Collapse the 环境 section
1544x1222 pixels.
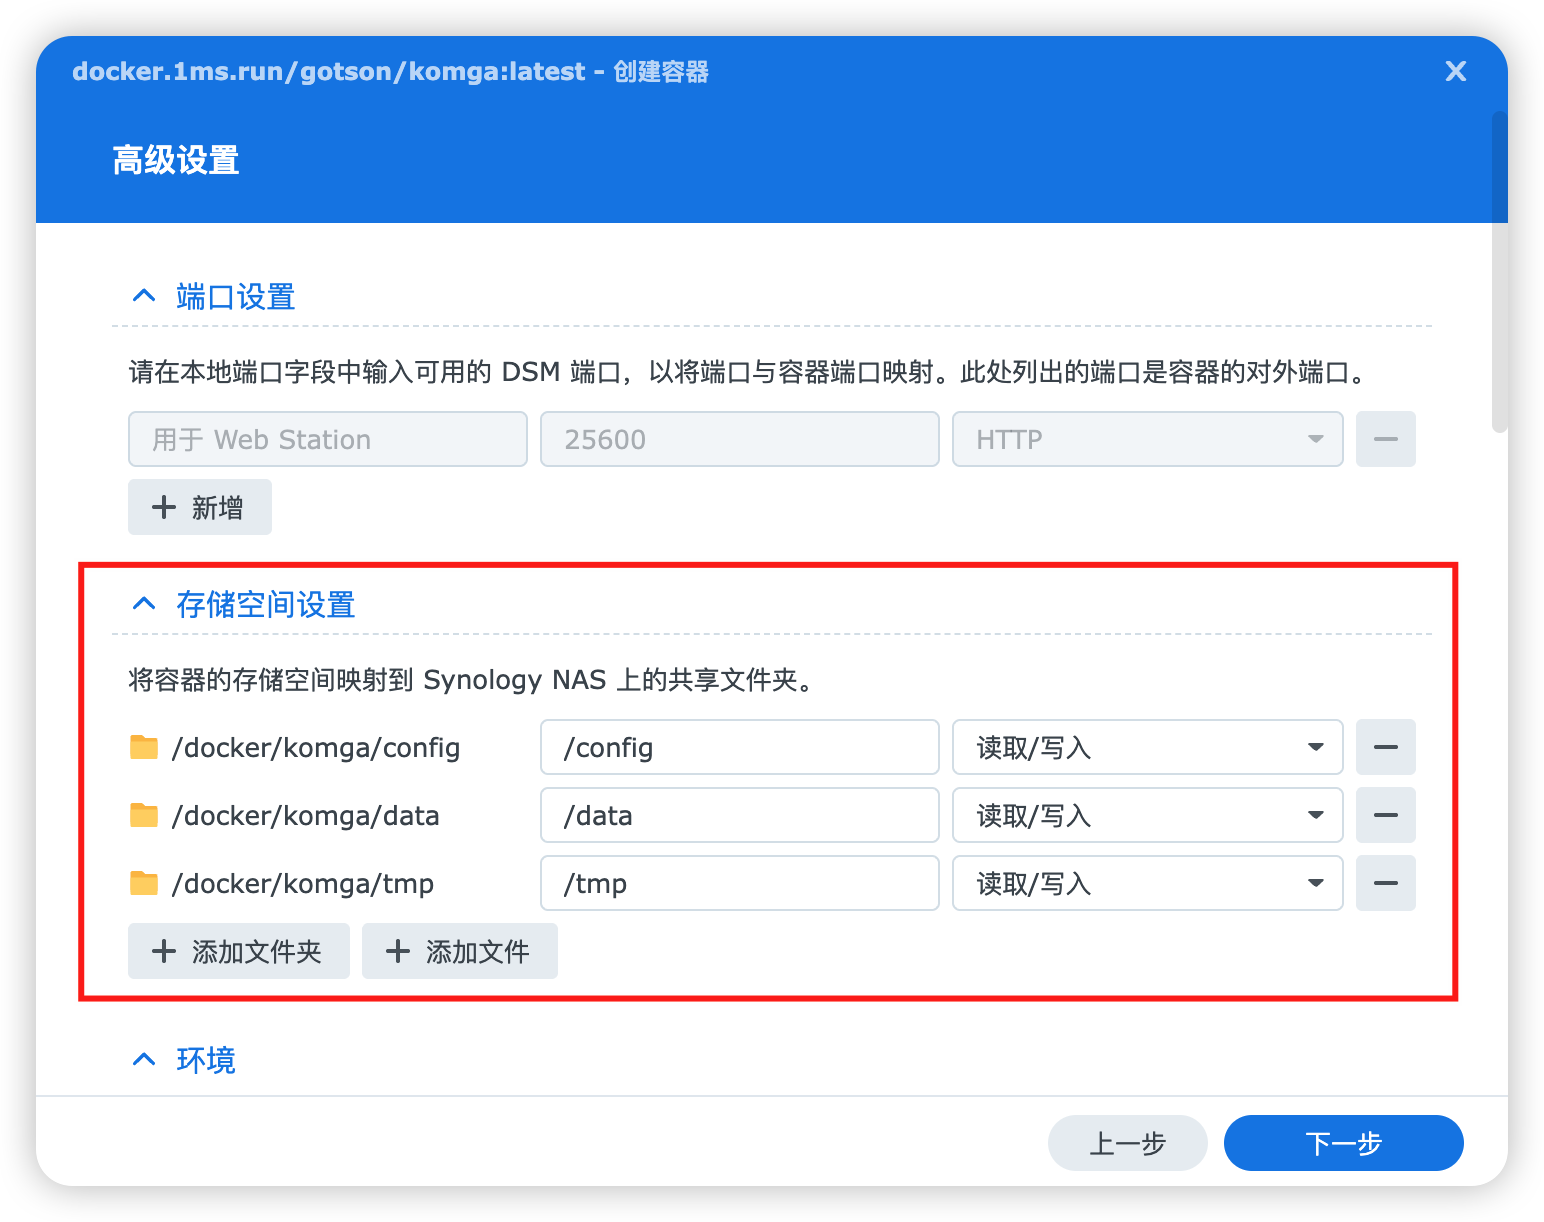coord(144,1059)
